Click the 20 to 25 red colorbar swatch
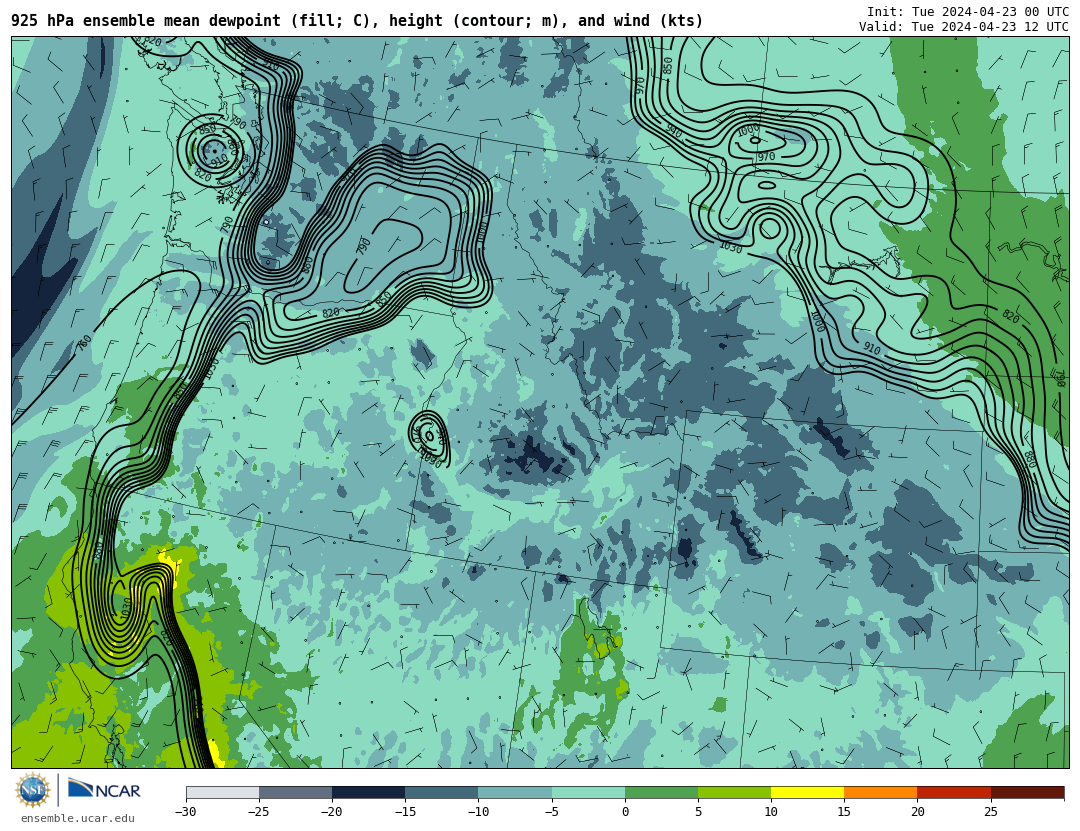The image size is (1080, 831). pyautogui.click(x=954, y=792)
